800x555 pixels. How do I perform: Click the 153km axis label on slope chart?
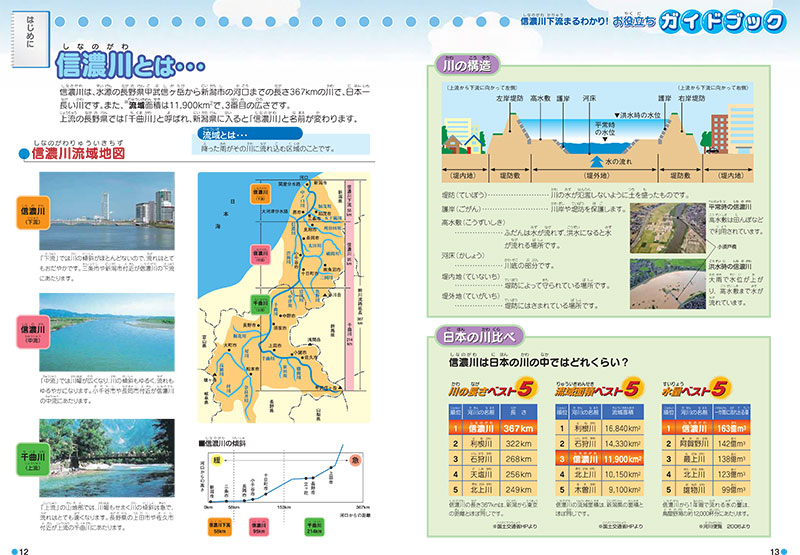(x=284, y=508)
